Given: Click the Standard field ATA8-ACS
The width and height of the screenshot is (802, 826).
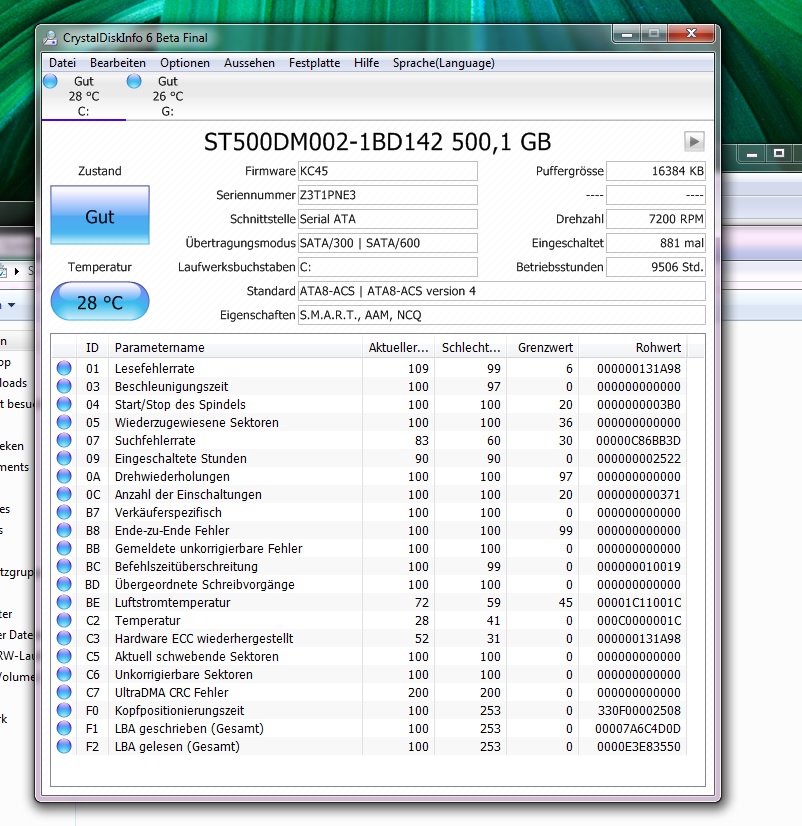Looking at the screenshot, I should tap(502, 291).
